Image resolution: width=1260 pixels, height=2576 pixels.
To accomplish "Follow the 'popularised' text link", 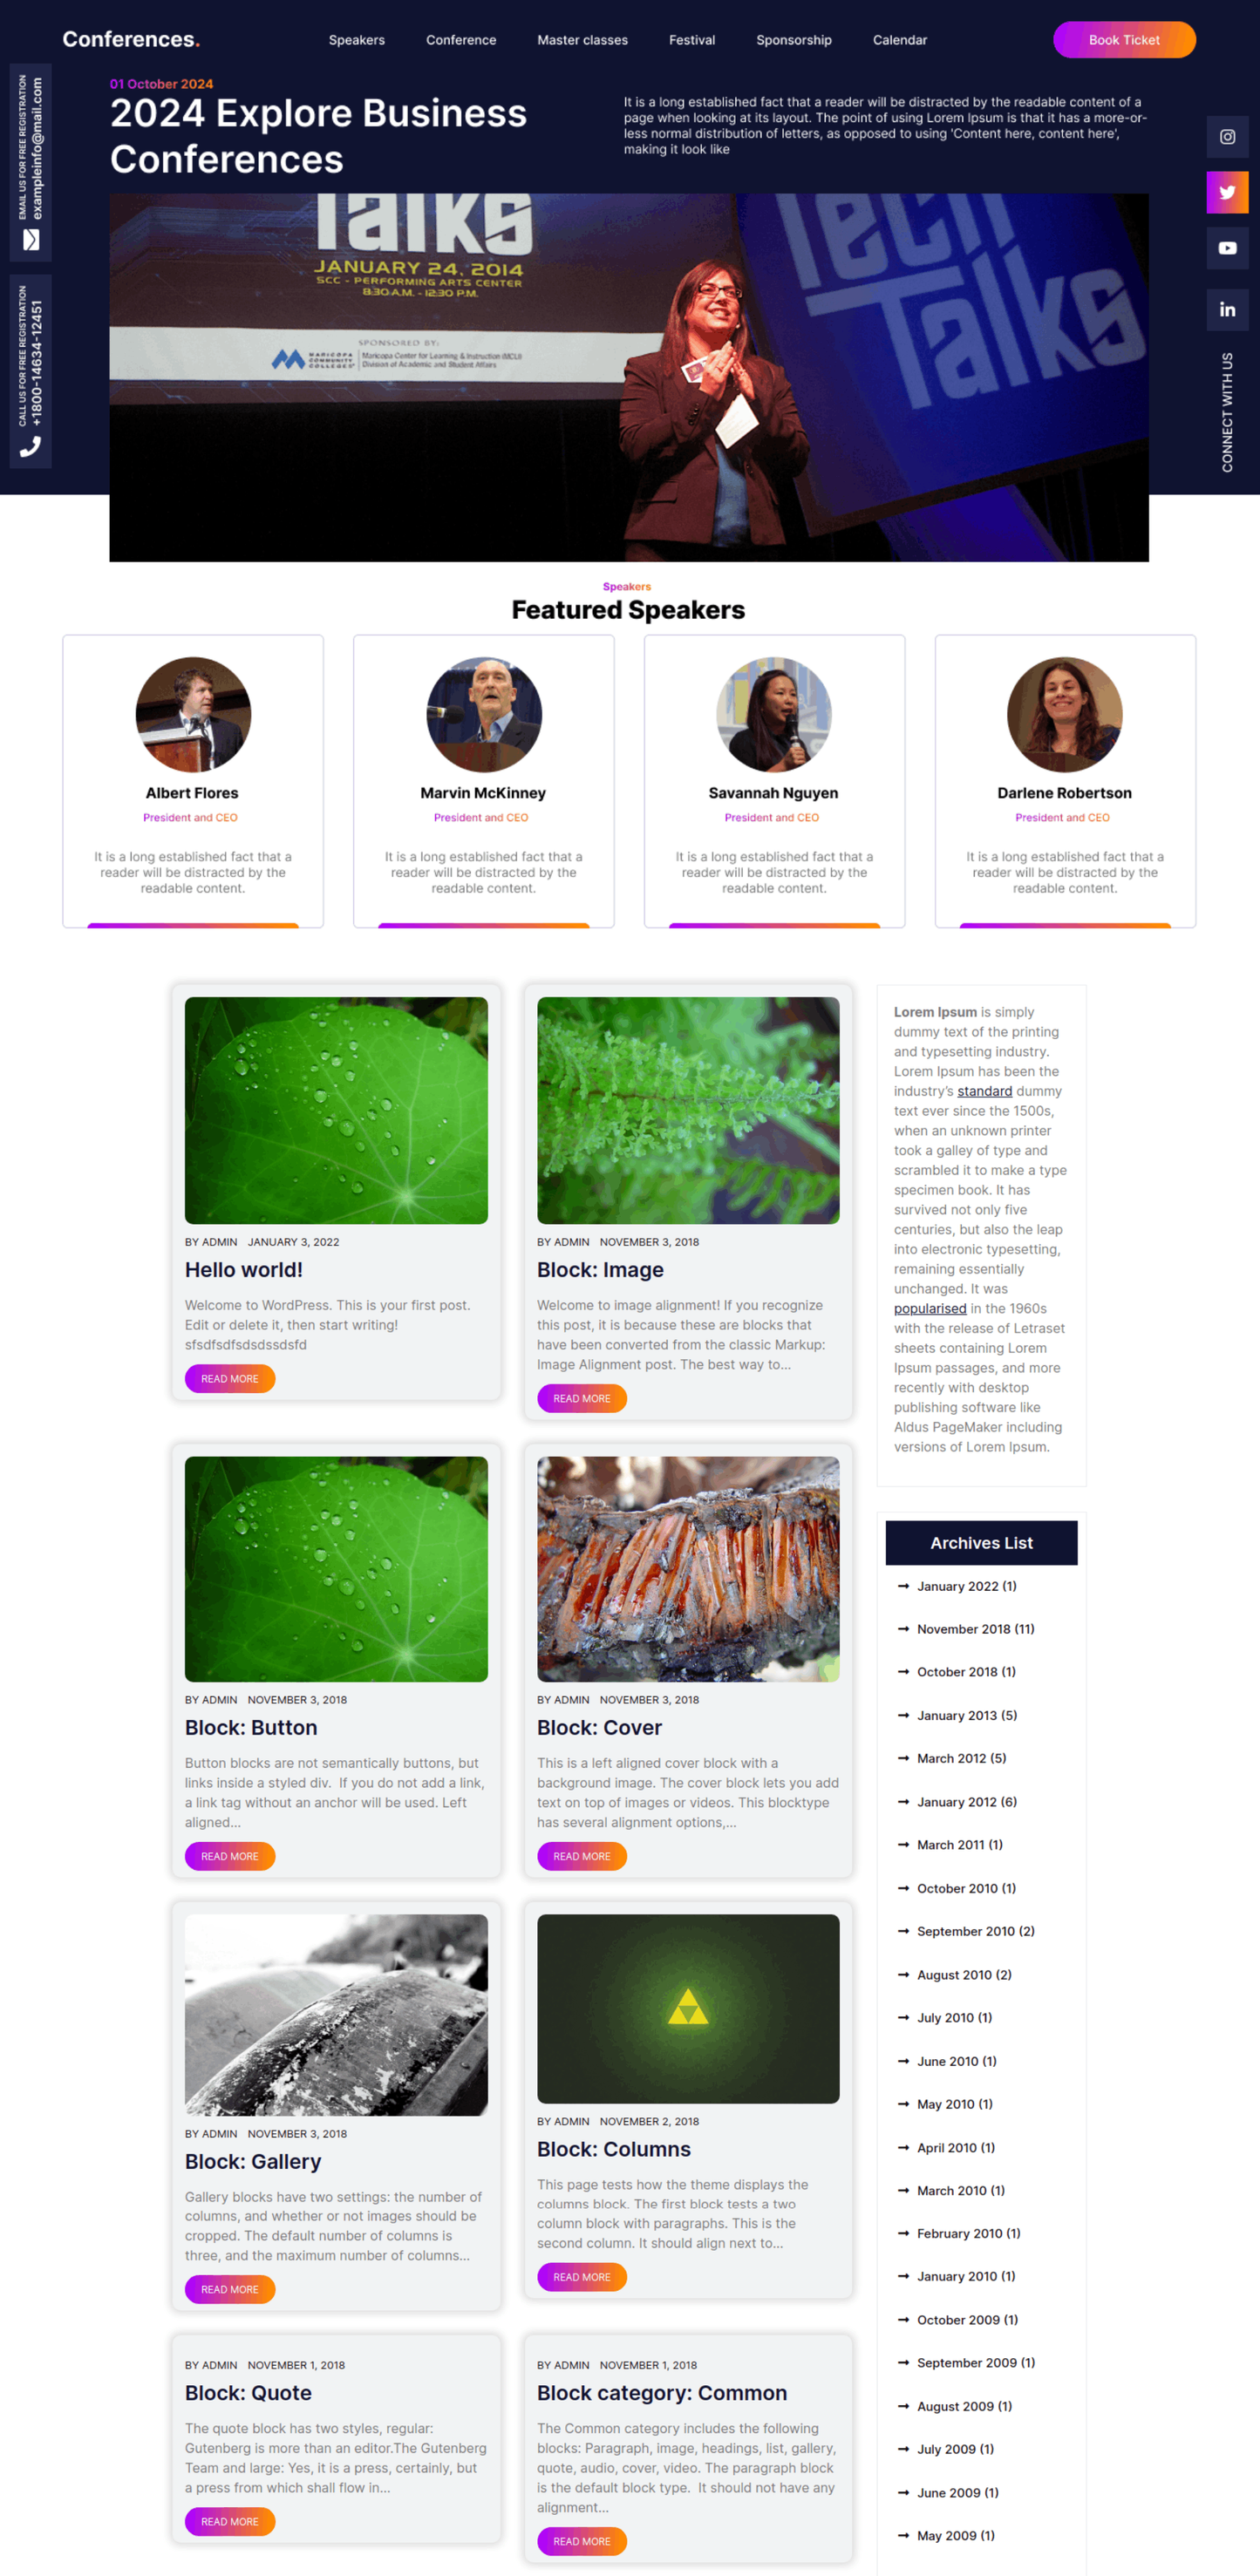I will point(930,1309).
